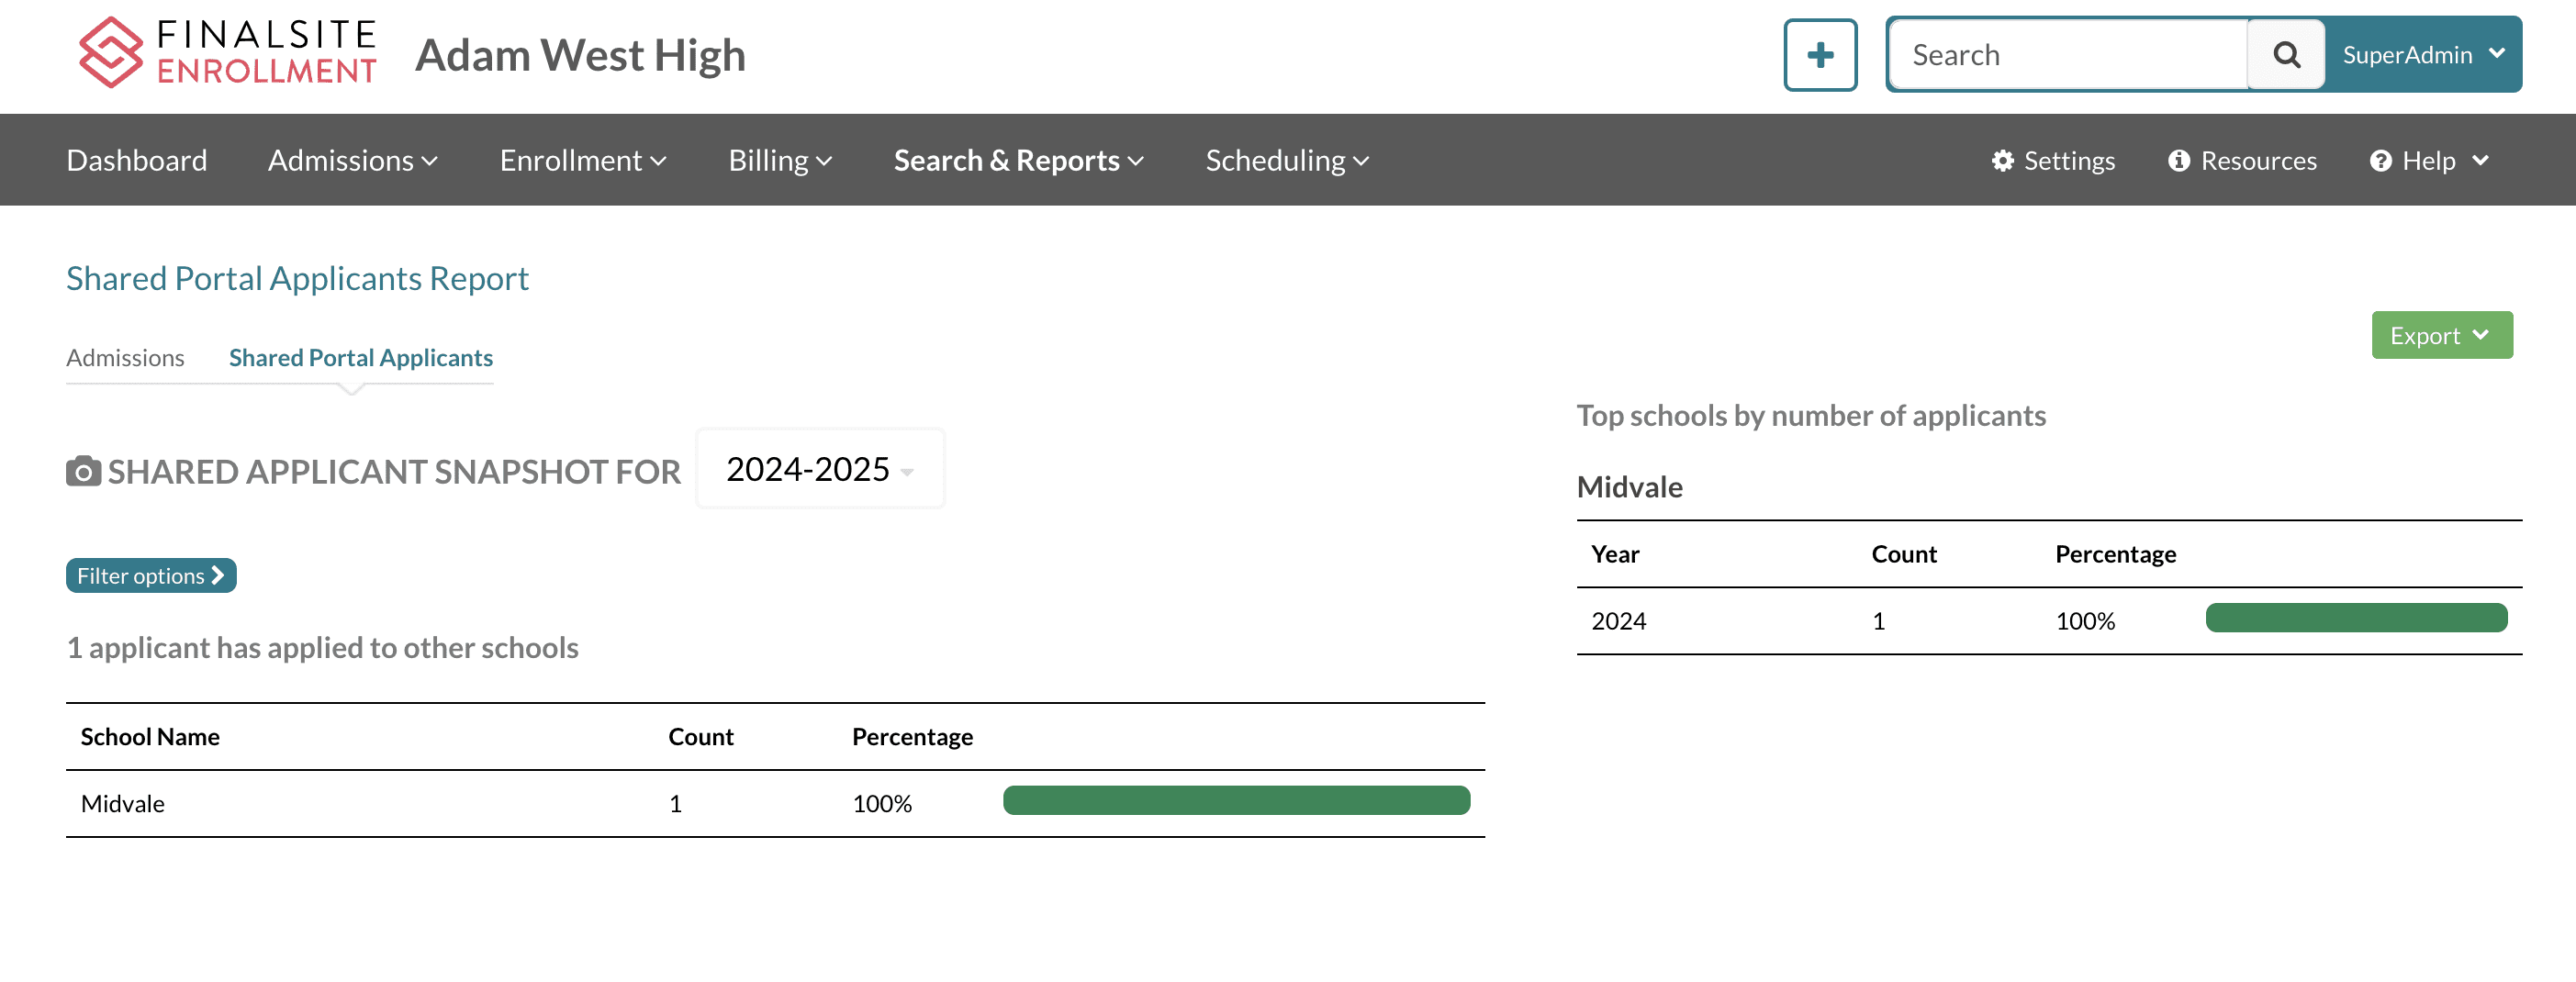Click the Help question mark icon

point(2382,160)
